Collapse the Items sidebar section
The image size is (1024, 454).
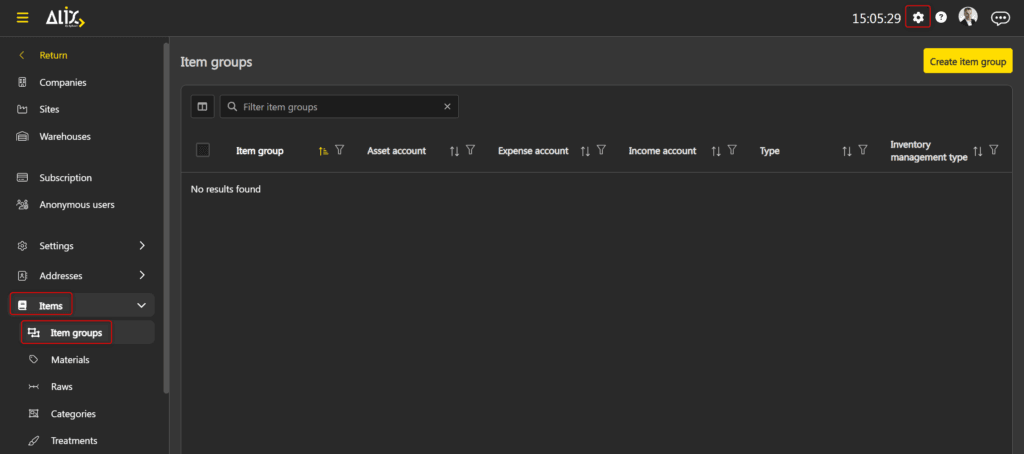(141, 305)
